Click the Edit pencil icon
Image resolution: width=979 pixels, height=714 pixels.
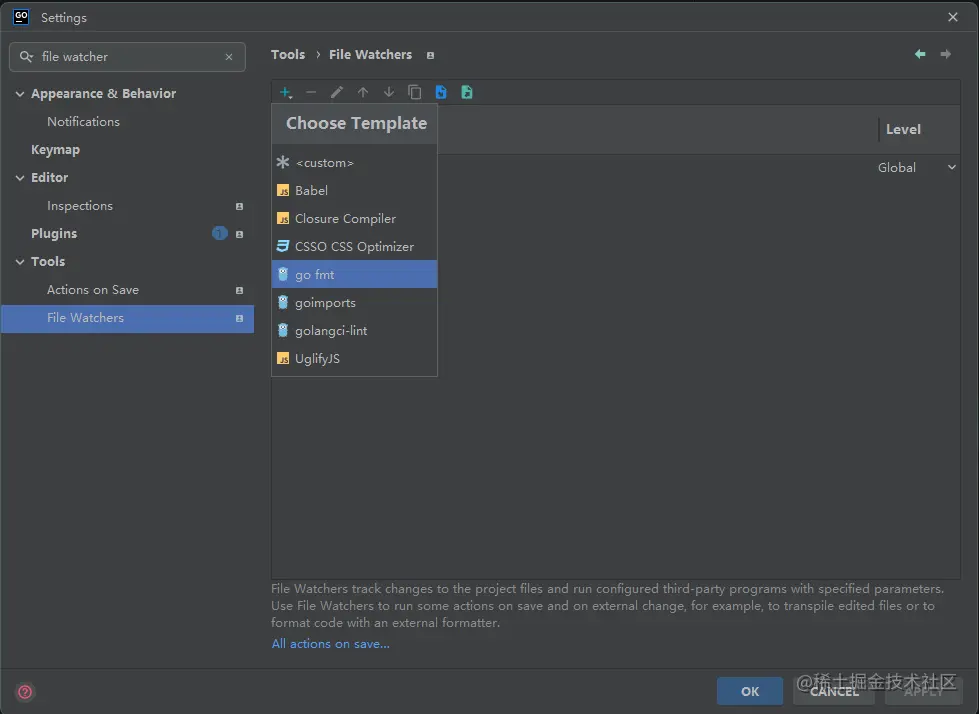(x=337, y=92)
